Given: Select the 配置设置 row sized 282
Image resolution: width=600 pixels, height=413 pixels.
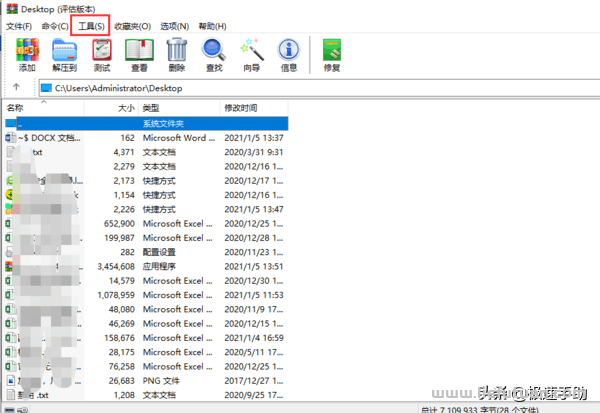Looking at the screenshot, I should click(147, 252).
